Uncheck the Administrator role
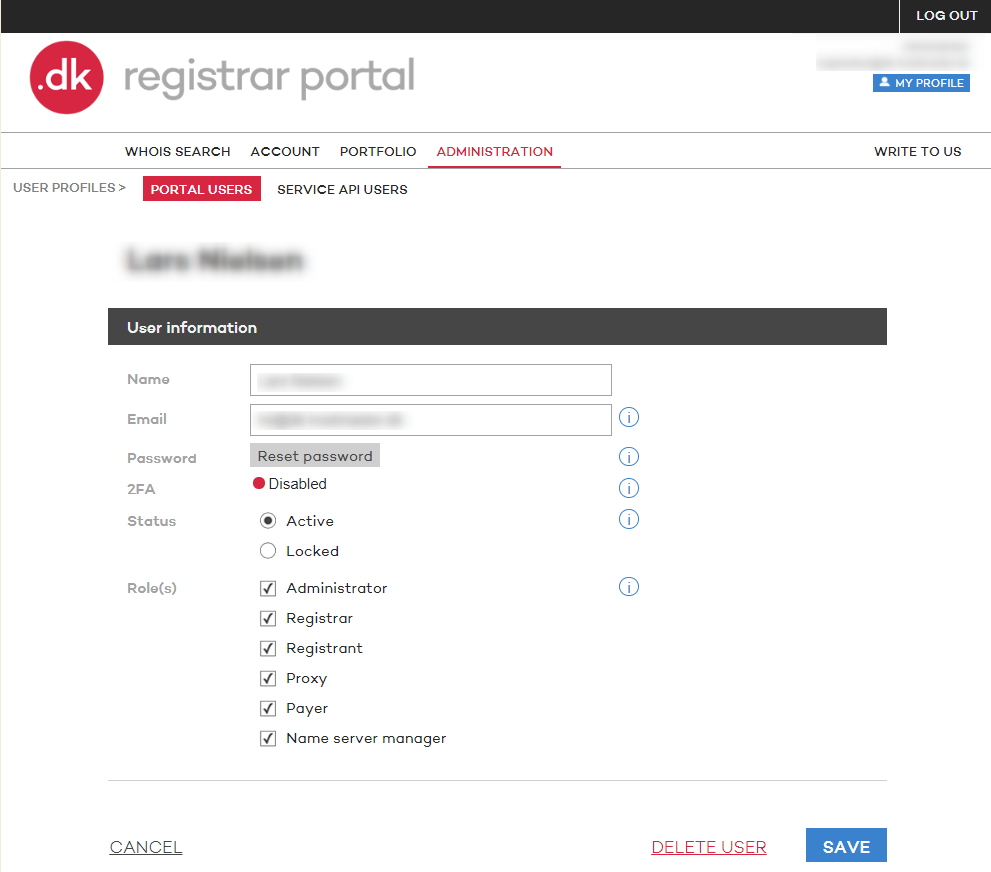Viewport: 991px width, 872px height. (x=267, y=588)
